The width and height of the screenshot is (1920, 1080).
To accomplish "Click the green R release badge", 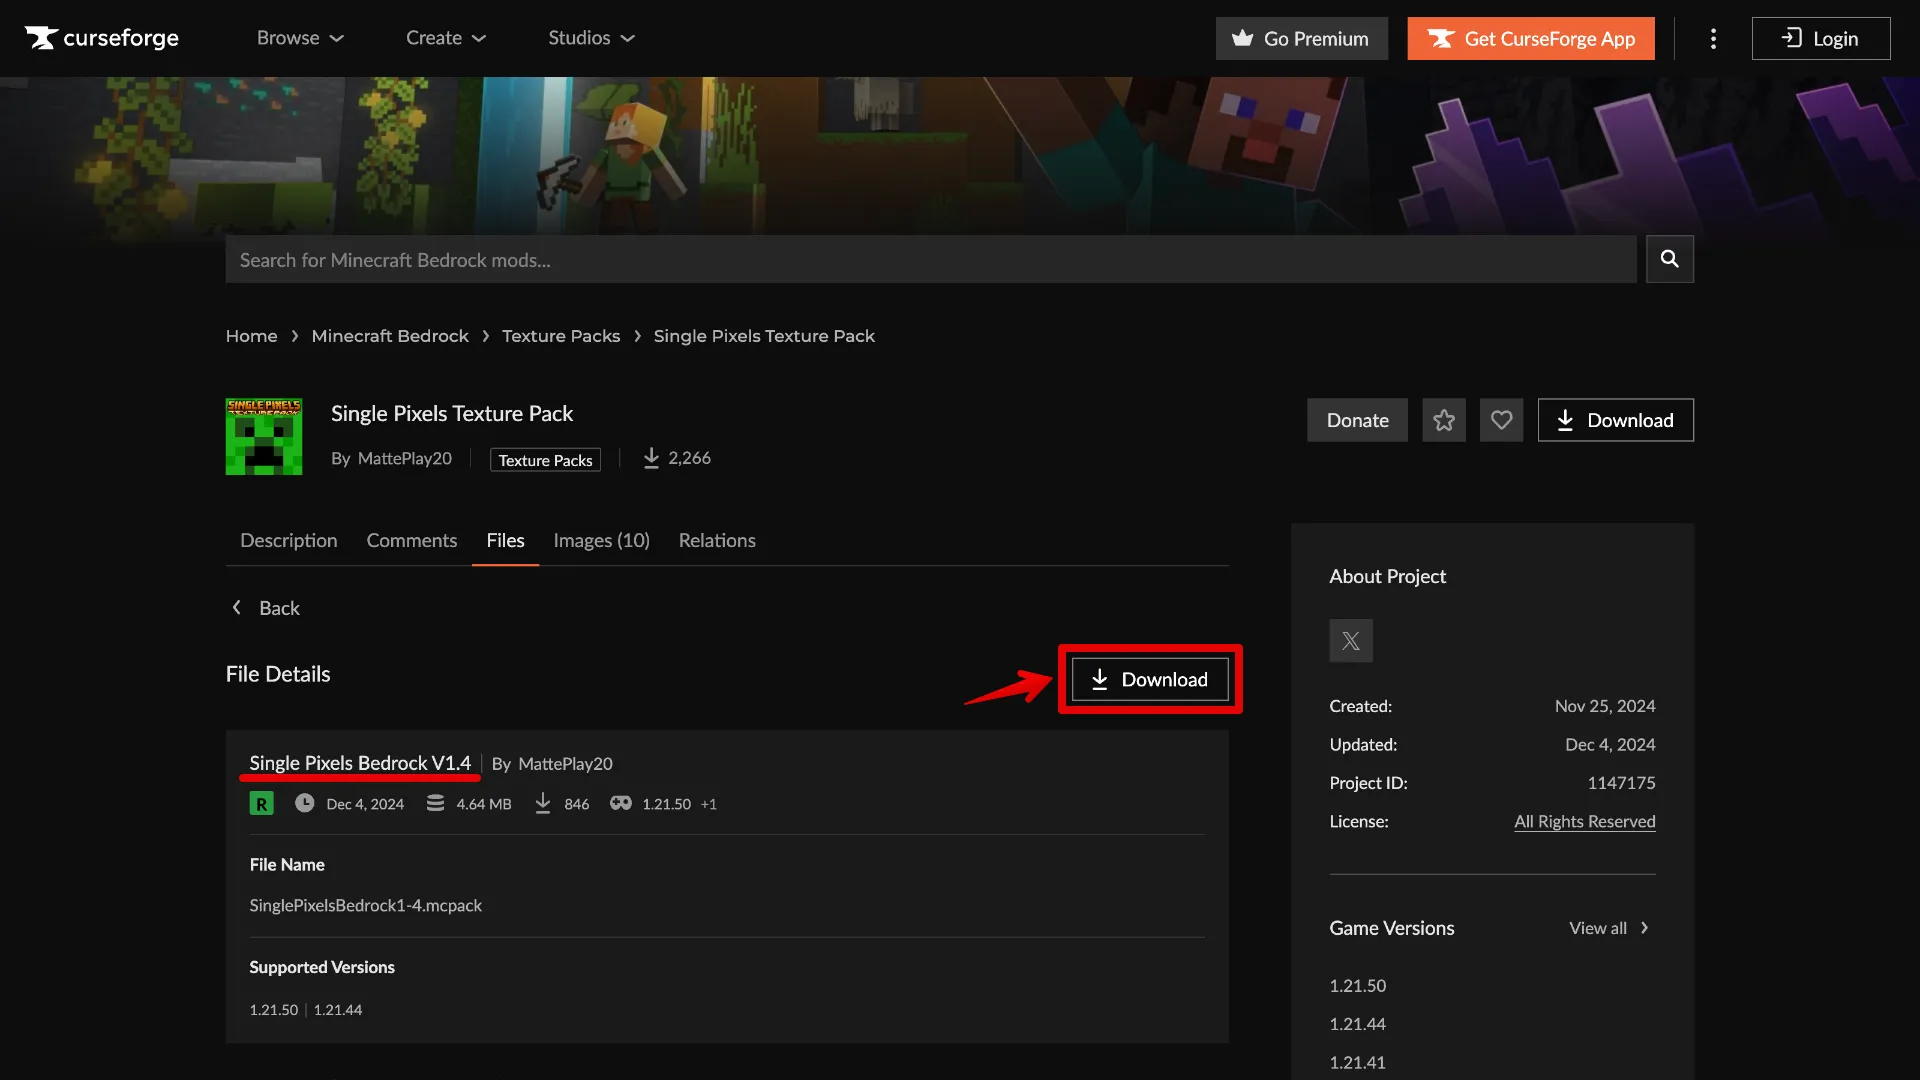I will coord(261,803).
